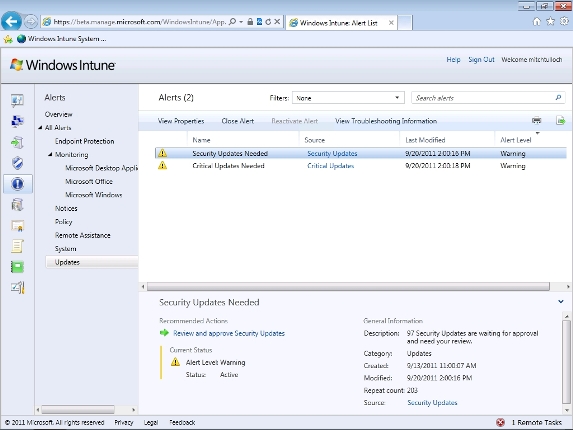Click Close Alert in the toolbar

(x=238, y=121)
